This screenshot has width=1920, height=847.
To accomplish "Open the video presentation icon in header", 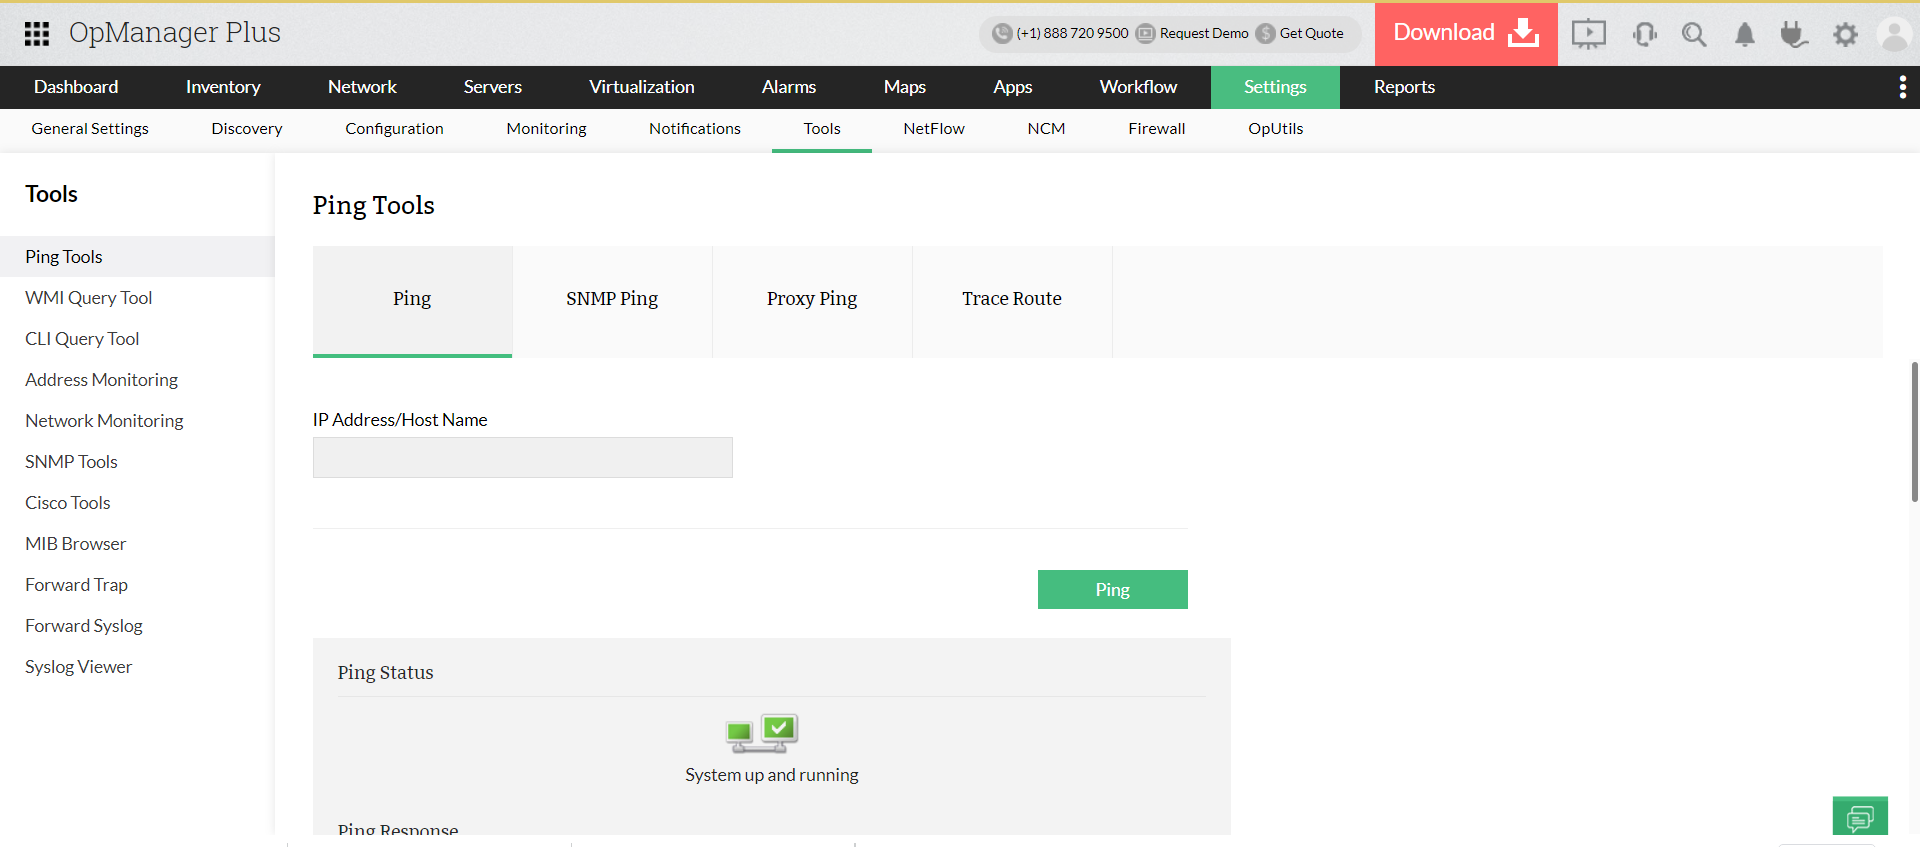I will [1588, 35].
